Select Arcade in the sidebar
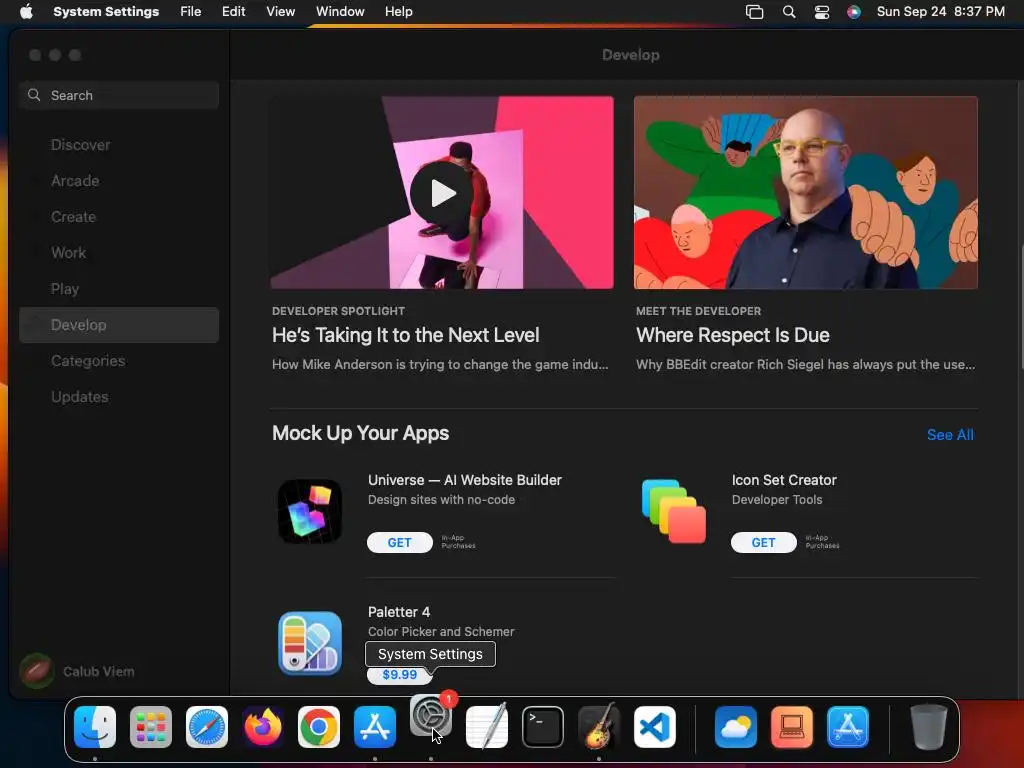Screen dimensions: 1024x768 click(119, 181)
